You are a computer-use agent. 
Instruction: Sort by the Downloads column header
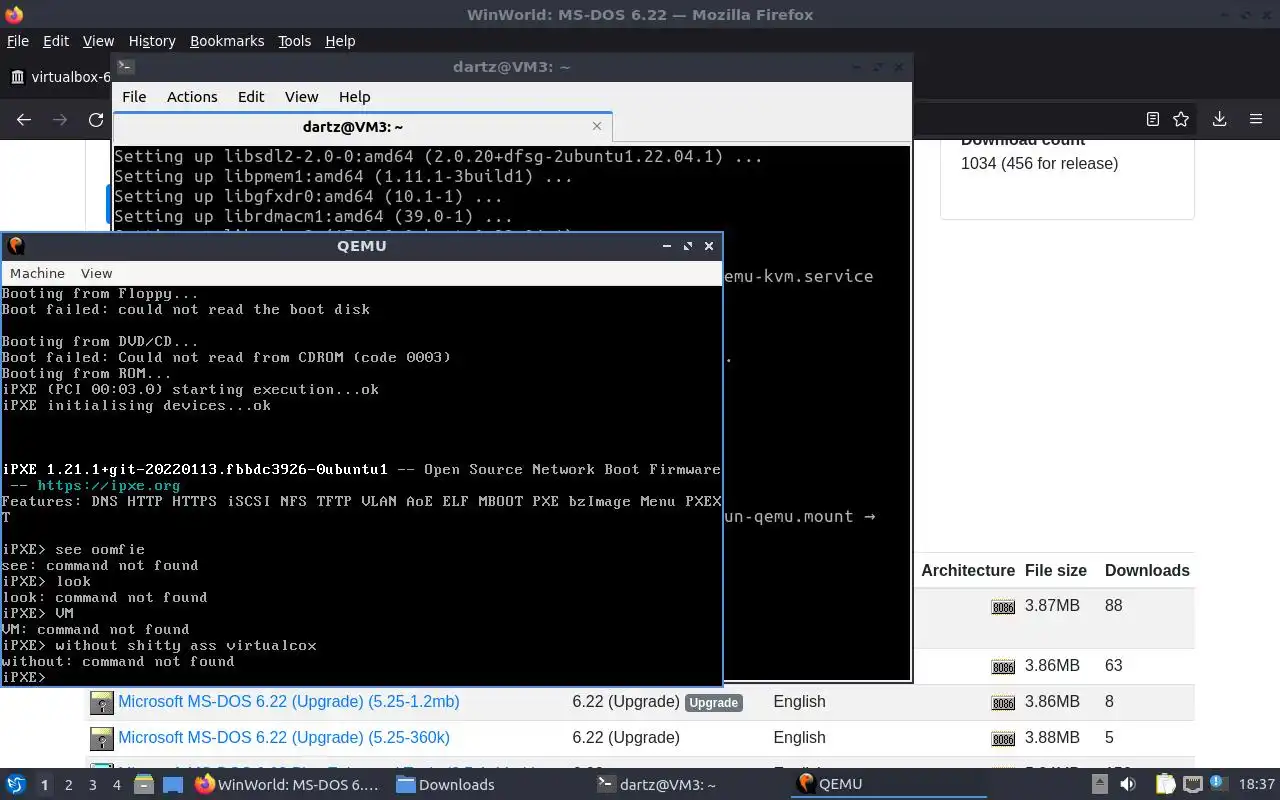coord(1147,570)
